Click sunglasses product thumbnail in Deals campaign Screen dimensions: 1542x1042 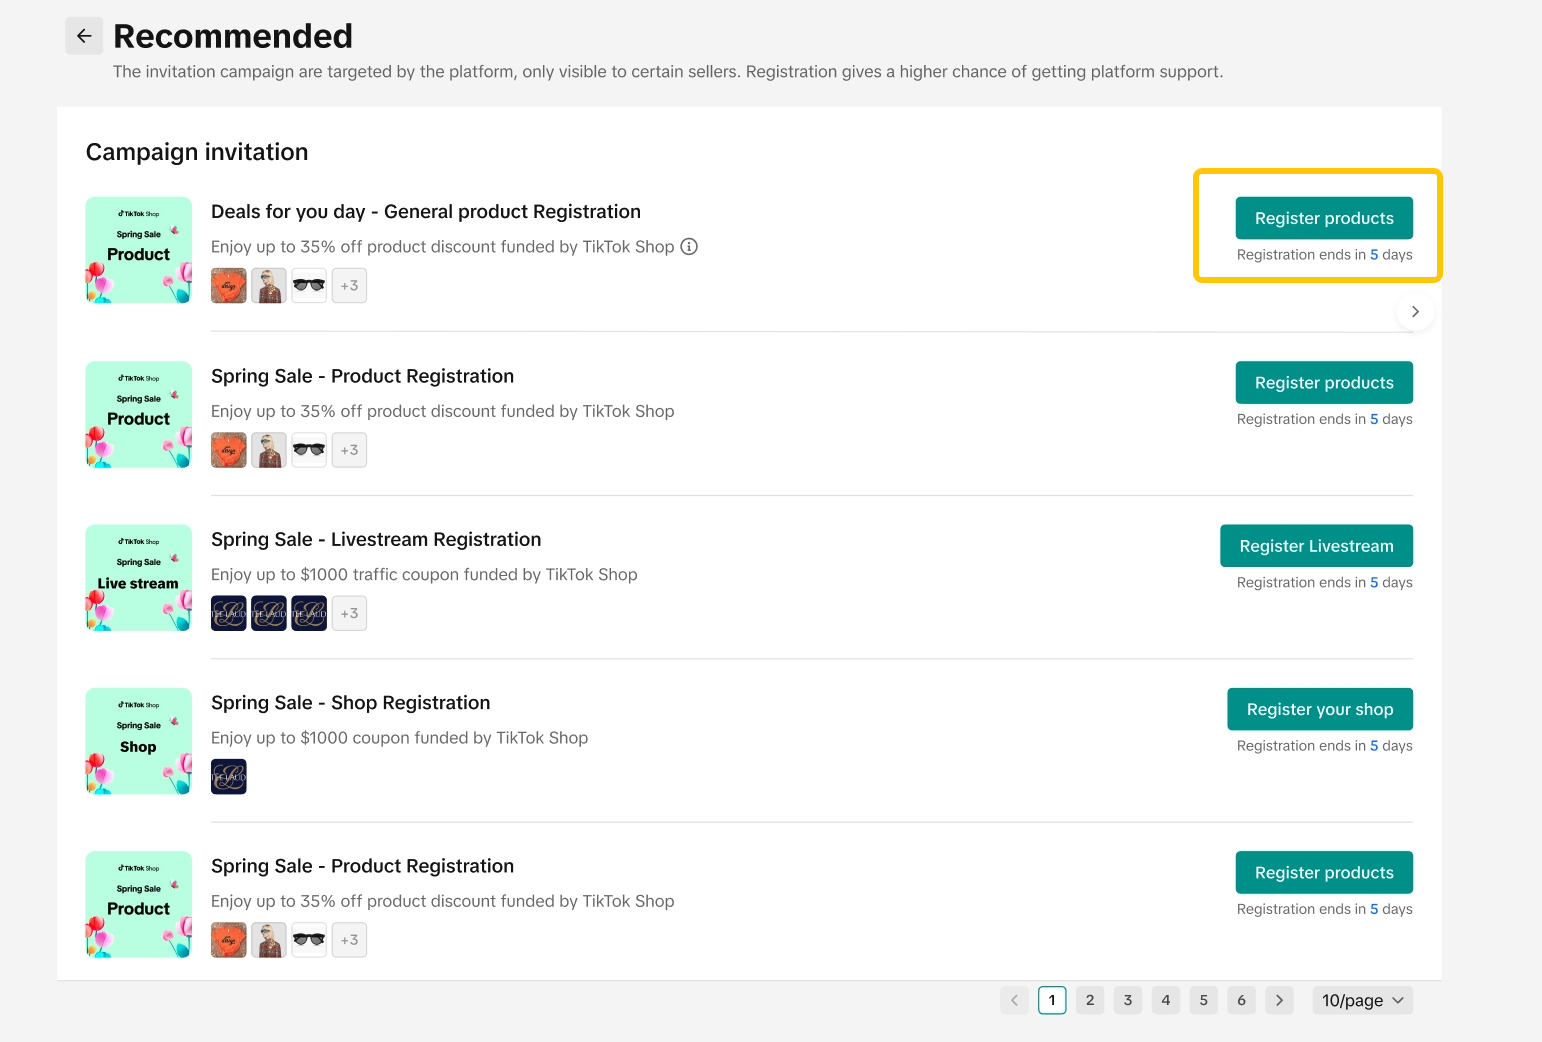pos(309,286)
